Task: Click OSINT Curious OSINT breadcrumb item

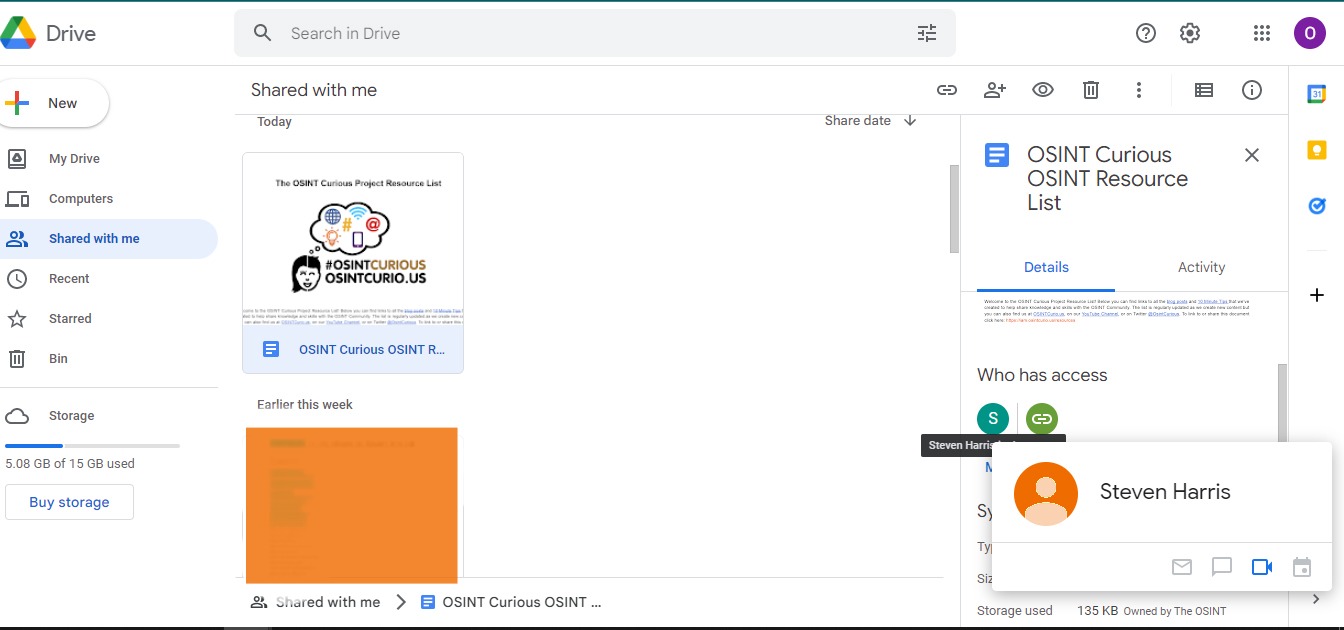Action: (522, 602)
